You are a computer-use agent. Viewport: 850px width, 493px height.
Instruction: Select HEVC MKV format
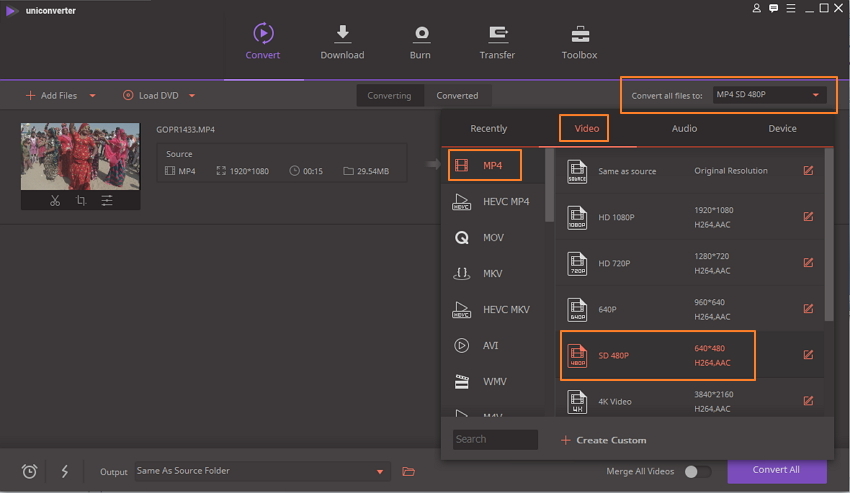click(493, 309)
